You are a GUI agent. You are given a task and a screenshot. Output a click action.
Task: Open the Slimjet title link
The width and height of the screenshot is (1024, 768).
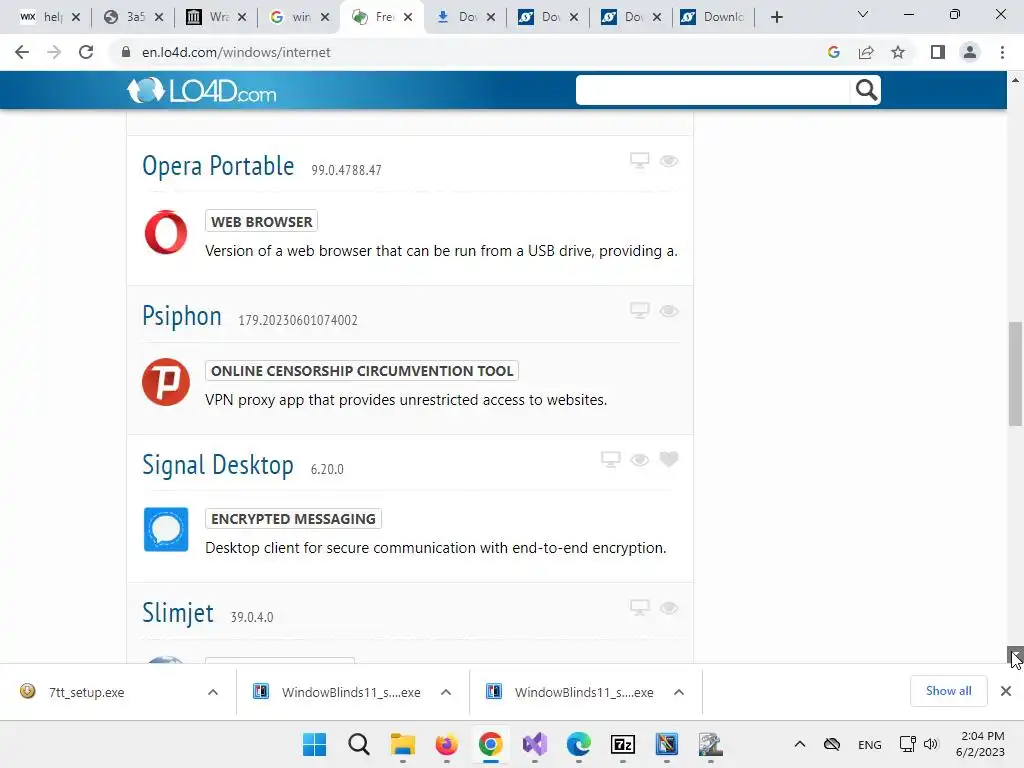178,613
